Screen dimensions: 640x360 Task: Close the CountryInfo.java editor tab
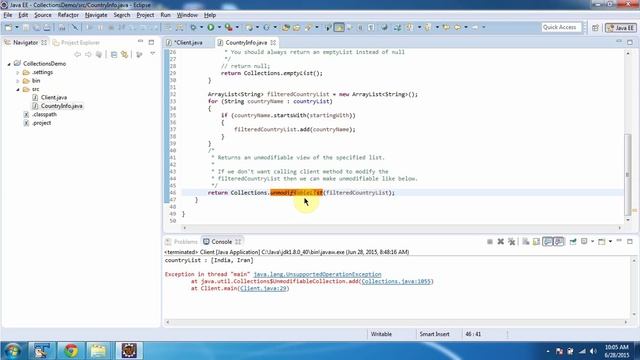[x=273, y=42]
